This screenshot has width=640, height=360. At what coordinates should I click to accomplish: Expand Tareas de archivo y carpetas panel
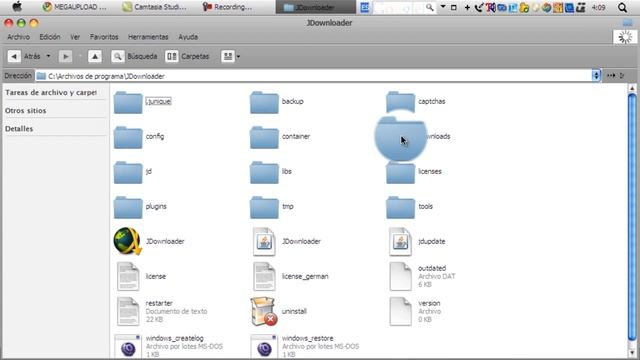coord(51,93)
